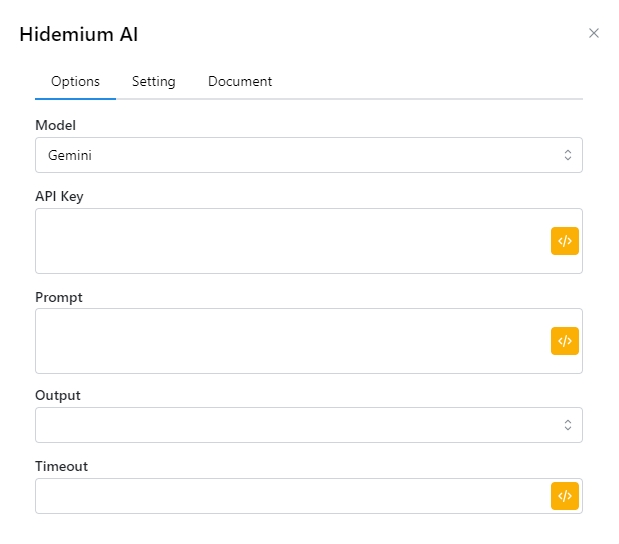Click the Model selector up-down arrows

click(x=568, y=155)
